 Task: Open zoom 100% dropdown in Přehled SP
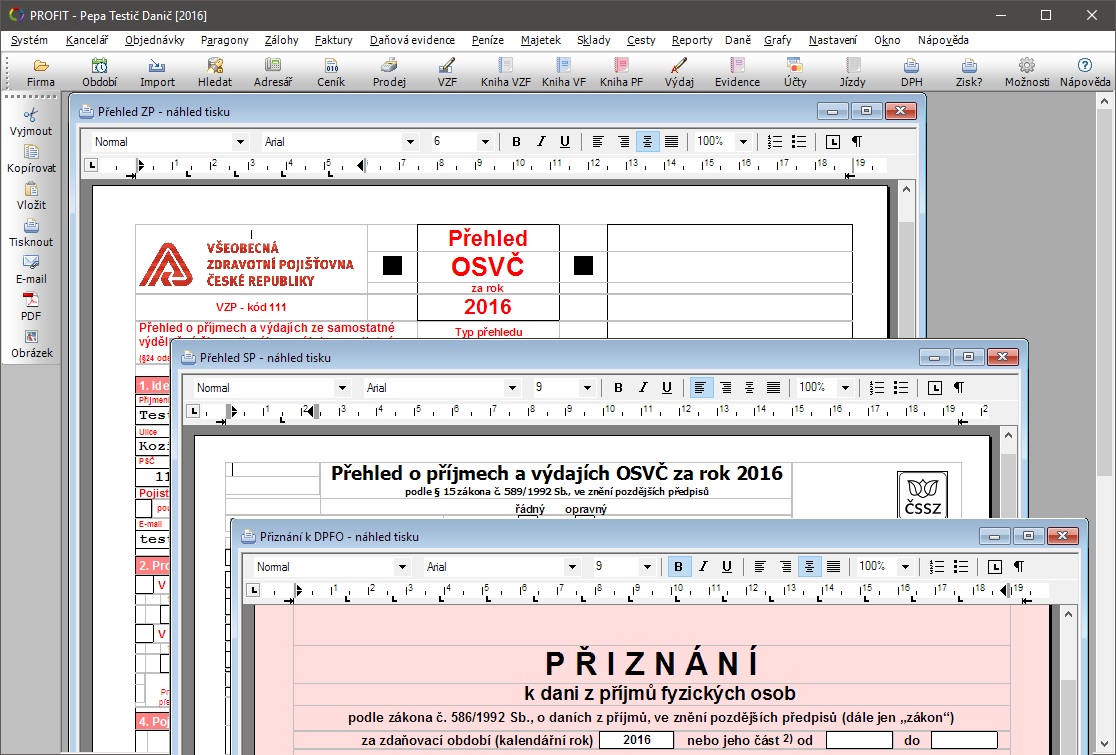click(845, 388)
